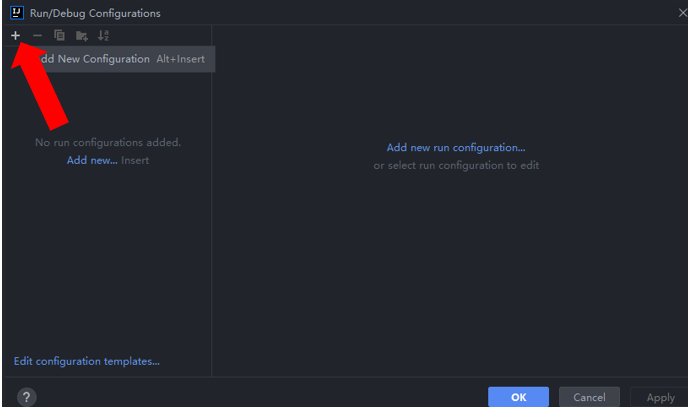Click the "No run configurations added." message
Screen dimensions: 688x410
[108, 142]
